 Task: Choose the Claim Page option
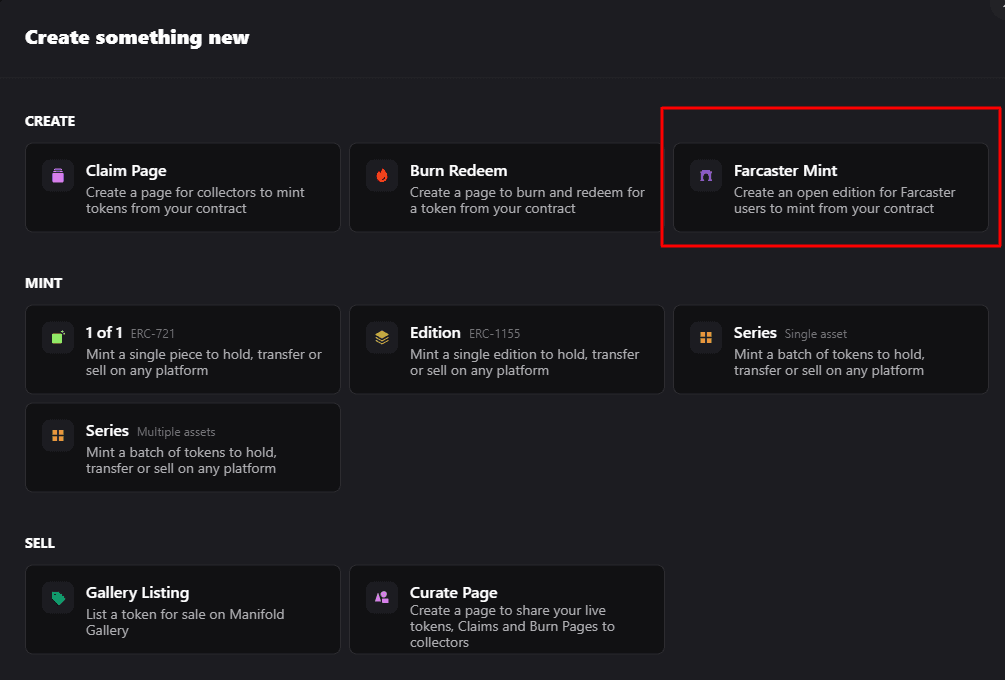[183, 187]
